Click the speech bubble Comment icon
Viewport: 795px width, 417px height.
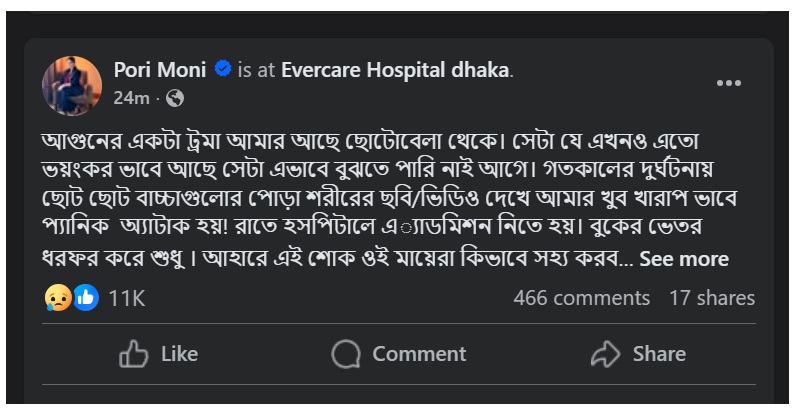pyautogui.click(x=346, y=354)
